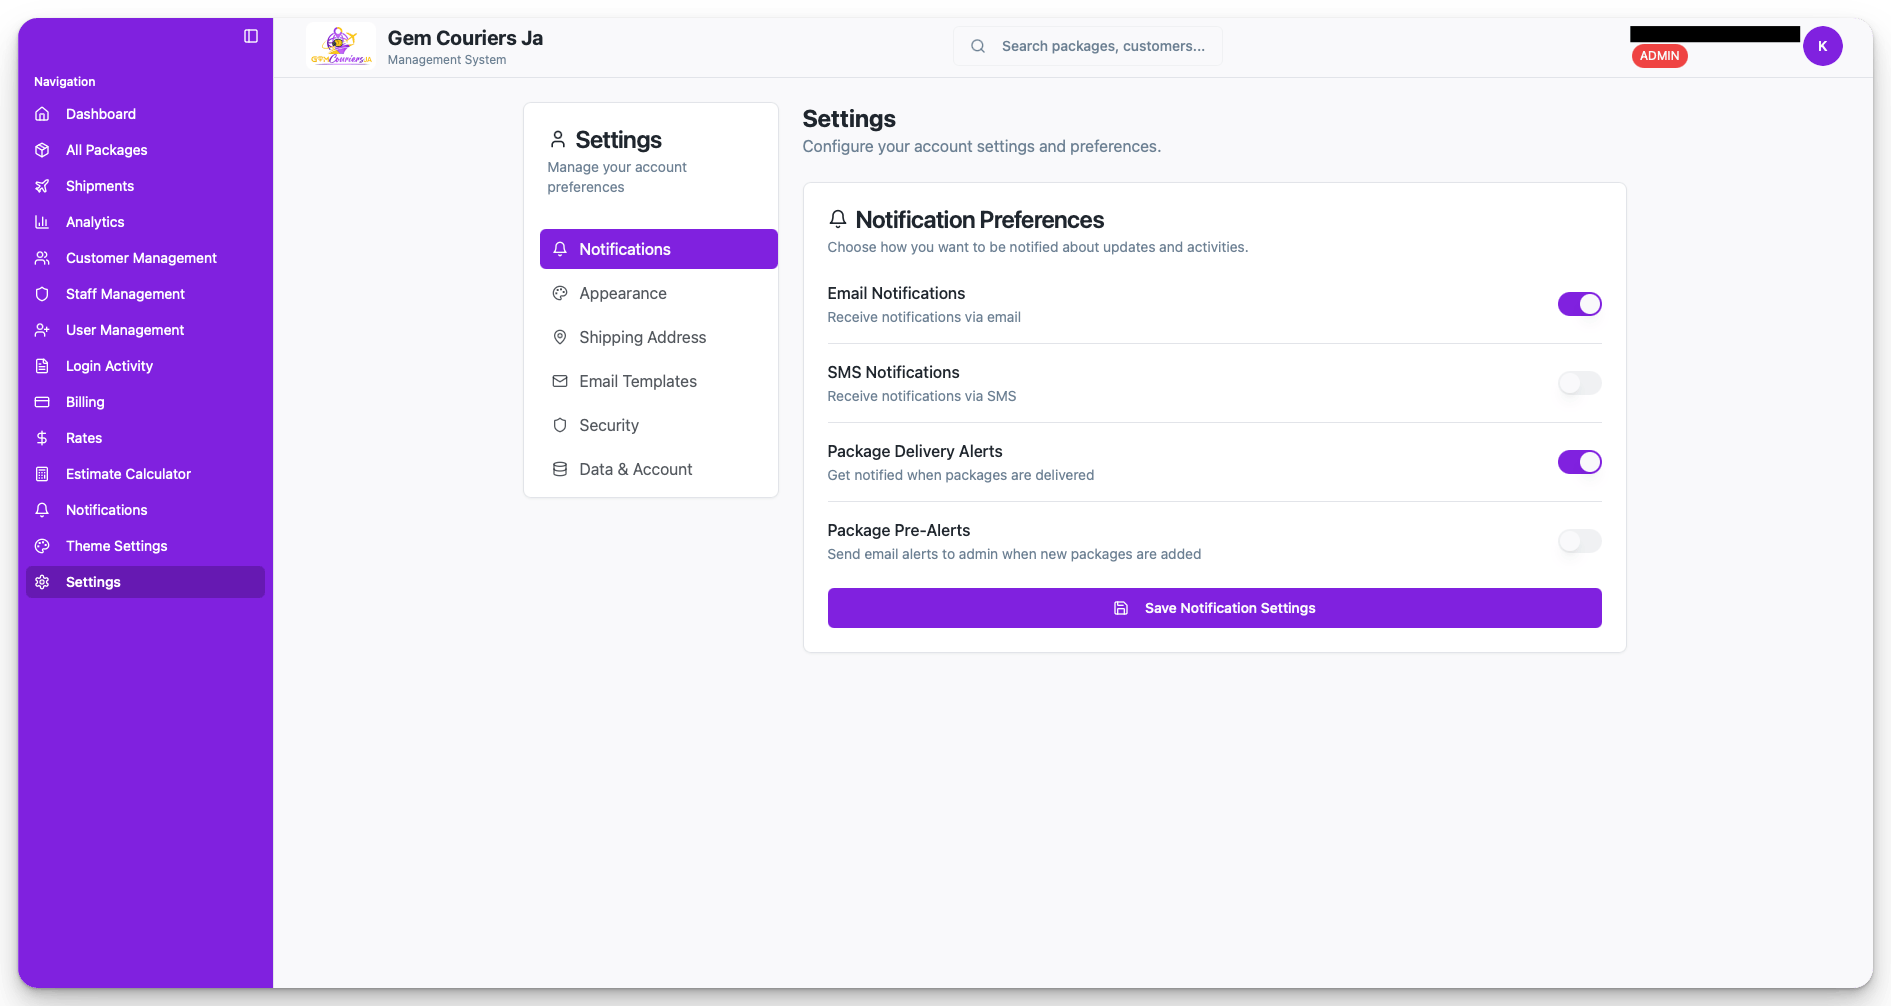The image size is (1891, 1006).
Task: Click the Gem Couriers Ja logo
Action: point(341,46)
